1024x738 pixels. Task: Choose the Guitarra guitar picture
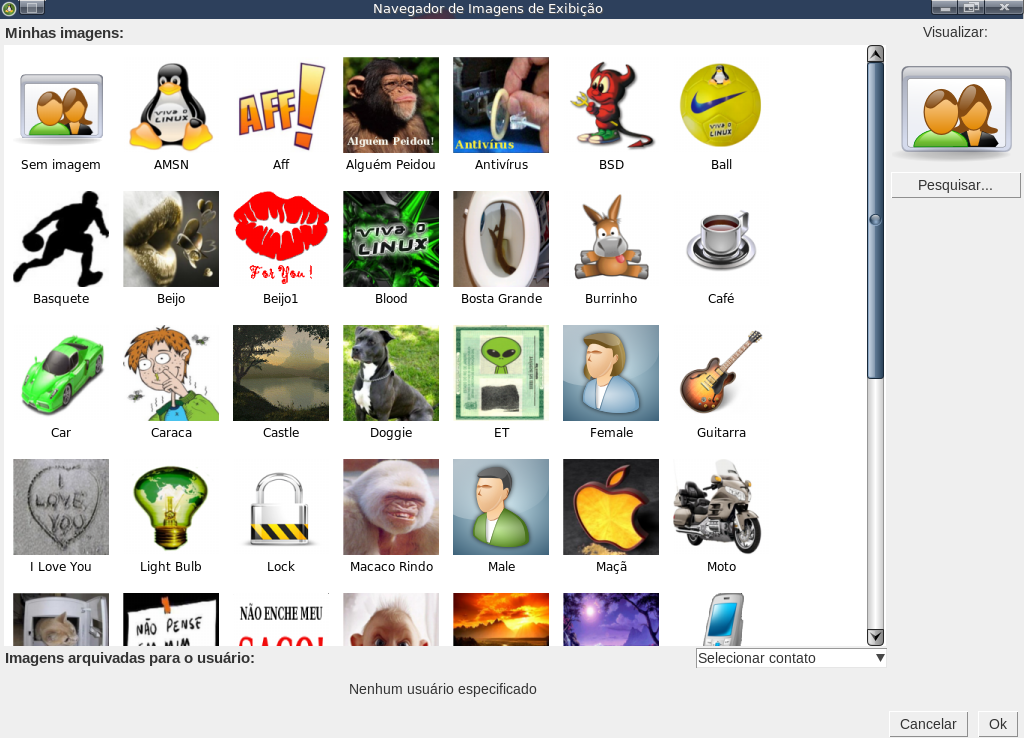721,373
